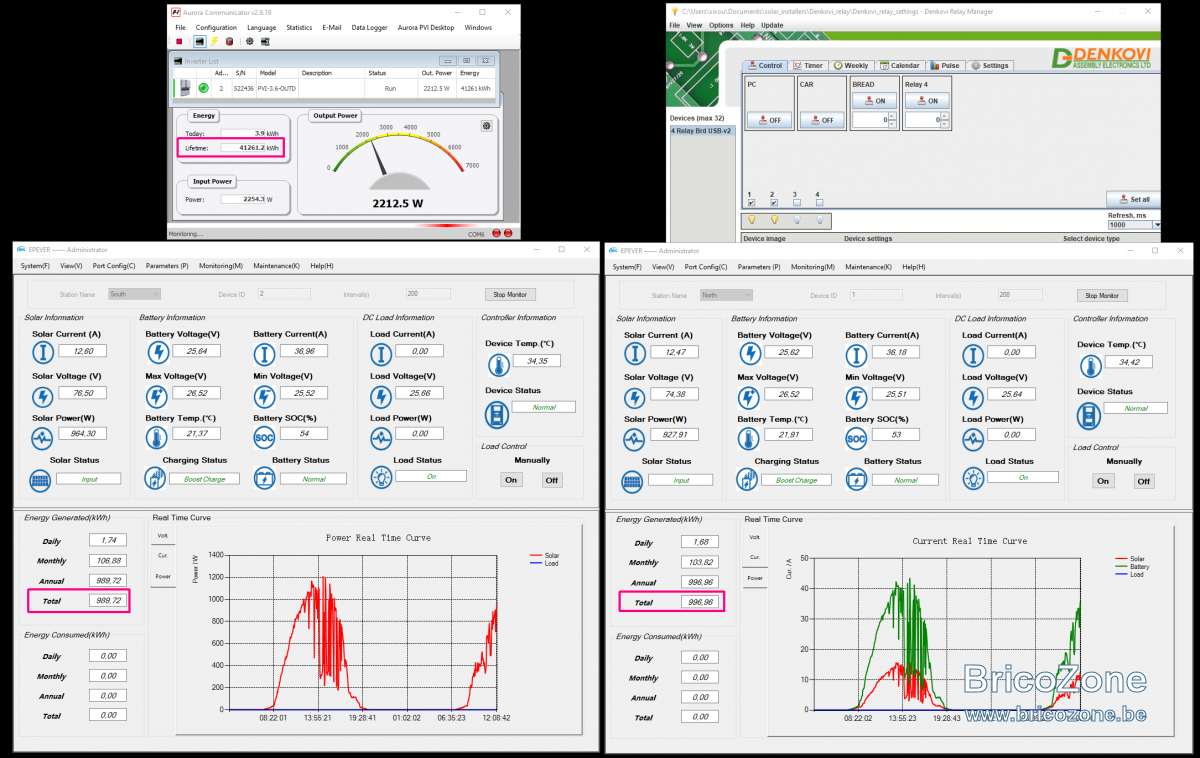Click Stop Monitor in North EPEVER window
This screenshot has width=1200, height=758.
[1102, 295]
